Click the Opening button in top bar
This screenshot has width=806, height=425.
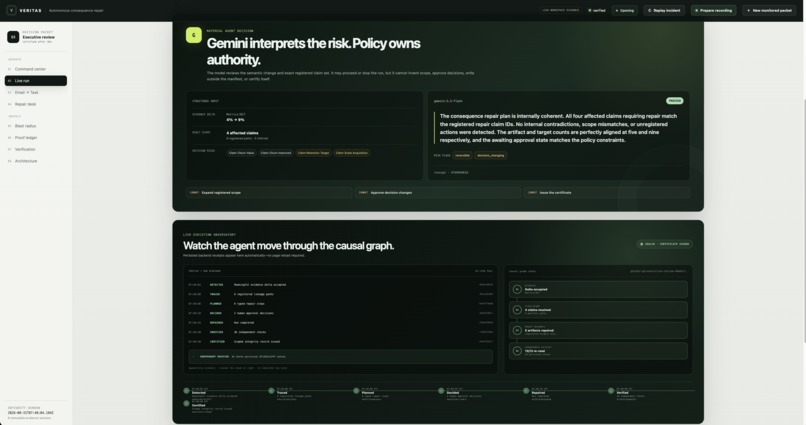click(625, 10)
